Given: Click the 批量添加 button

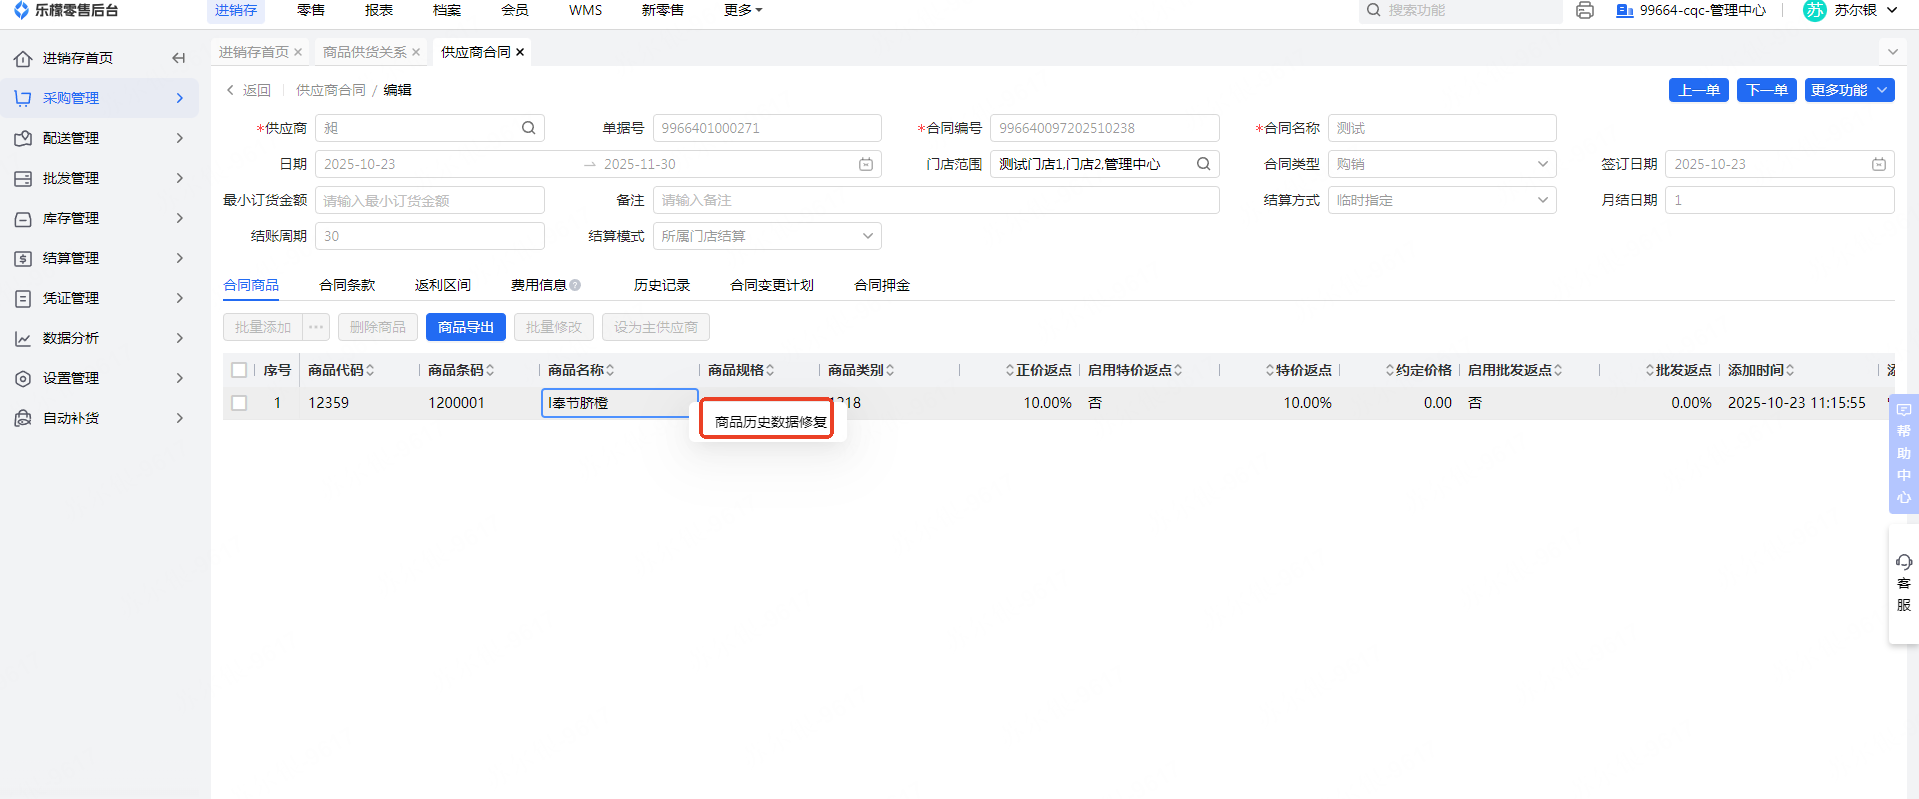Looking at the screenshot, I should pos(263,327).
